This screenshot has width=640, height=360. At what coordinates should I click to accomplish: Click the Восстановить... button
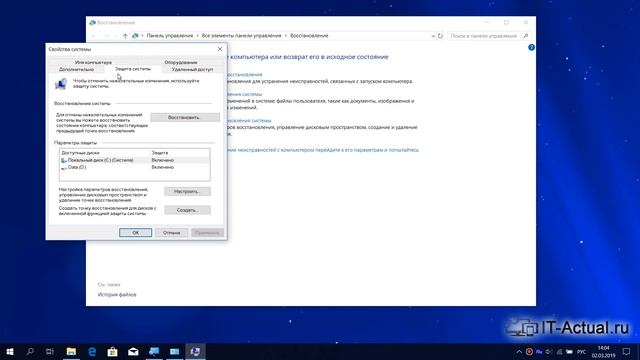click(185, 118)
